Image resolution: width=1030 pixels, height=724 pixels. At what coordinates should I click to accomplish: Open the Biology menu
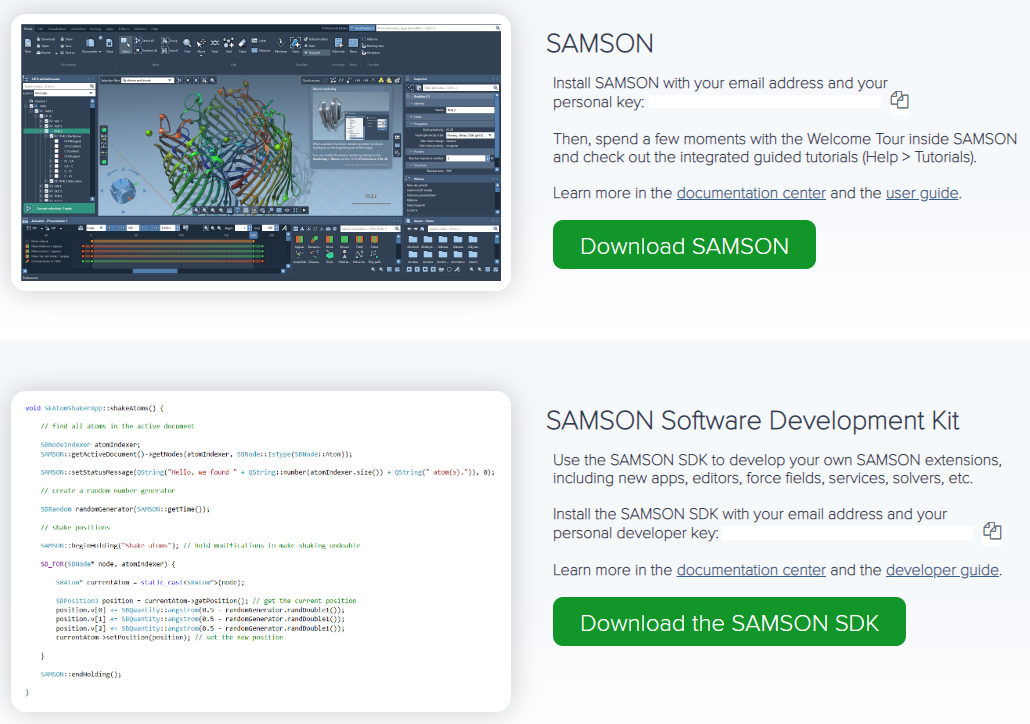(95, 29)
